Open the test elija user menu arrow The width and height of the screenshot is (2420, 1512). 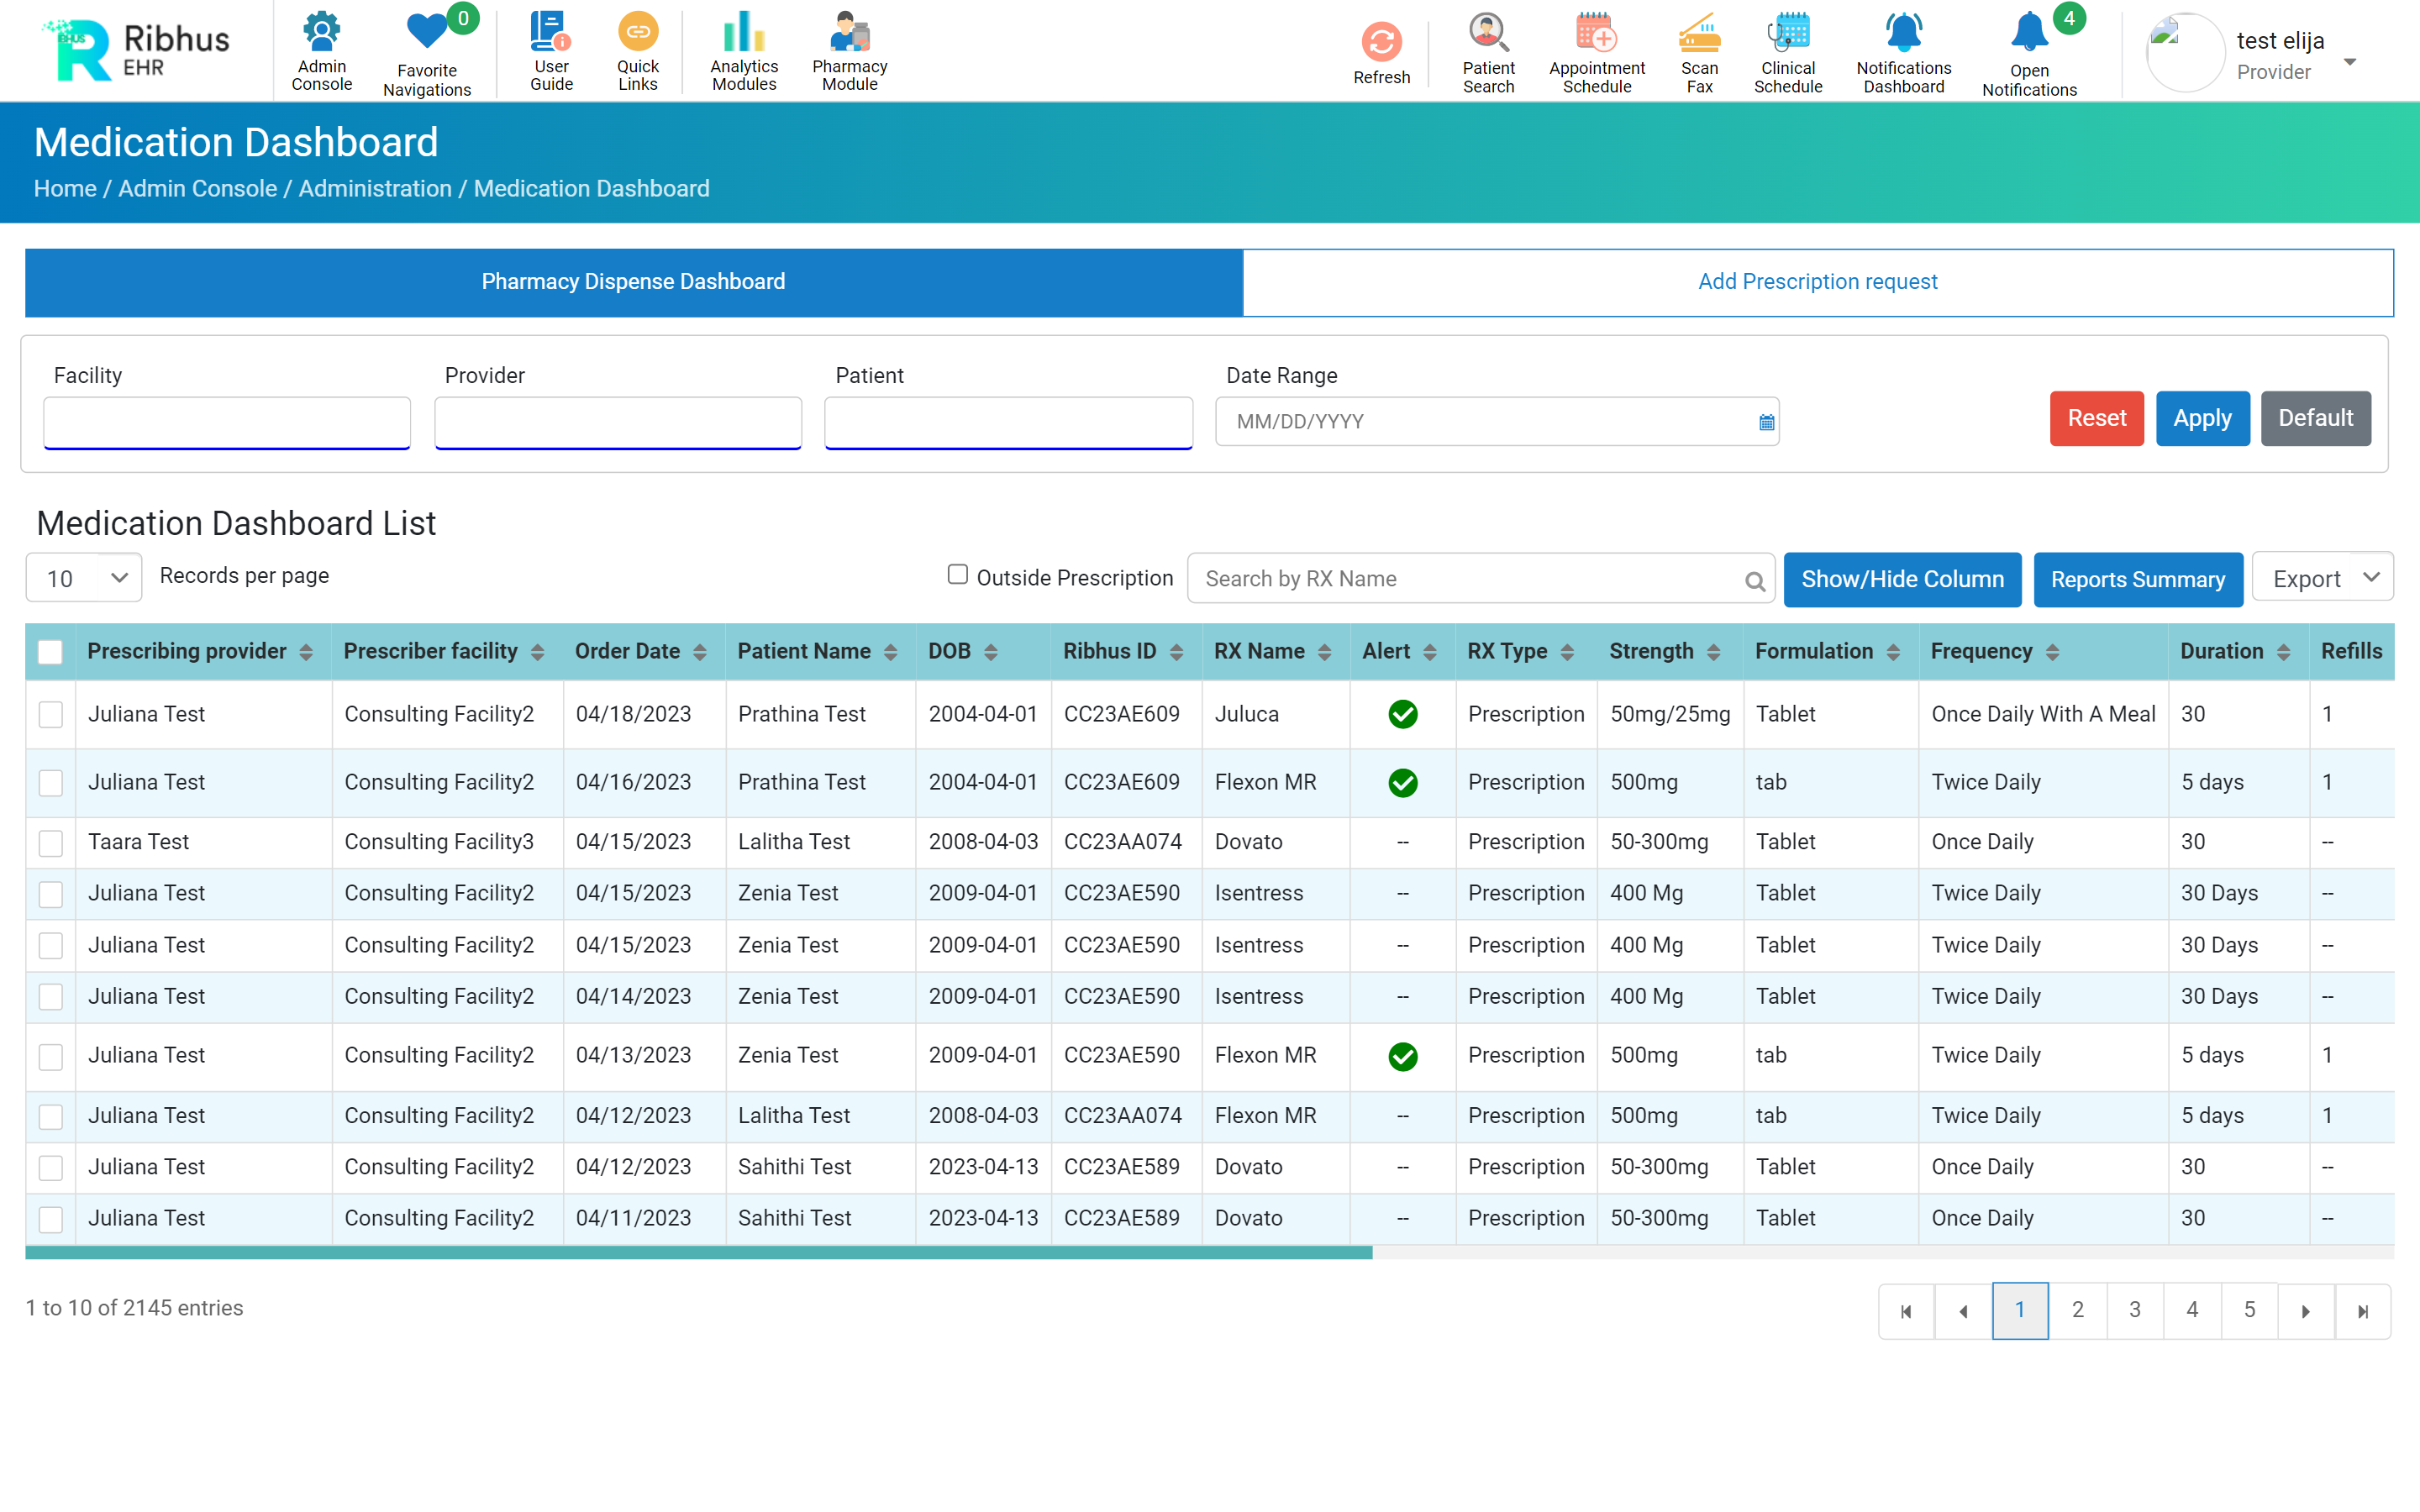click(2350, 62)
